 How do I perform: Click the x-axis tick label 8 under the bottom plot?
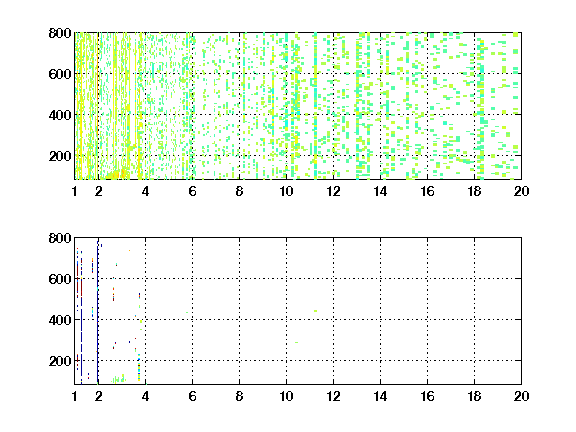(240, 396)
